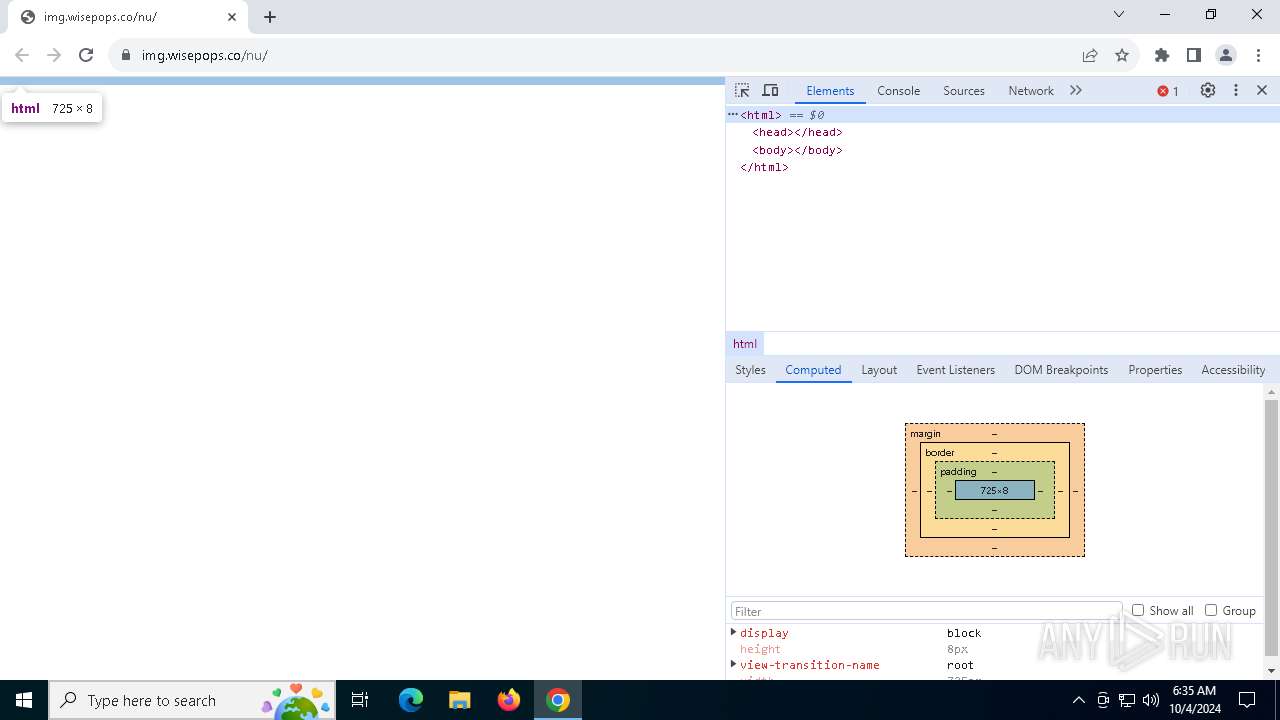Show hidden system tray icons
1280x720 pixels.
pos(1078,700)
